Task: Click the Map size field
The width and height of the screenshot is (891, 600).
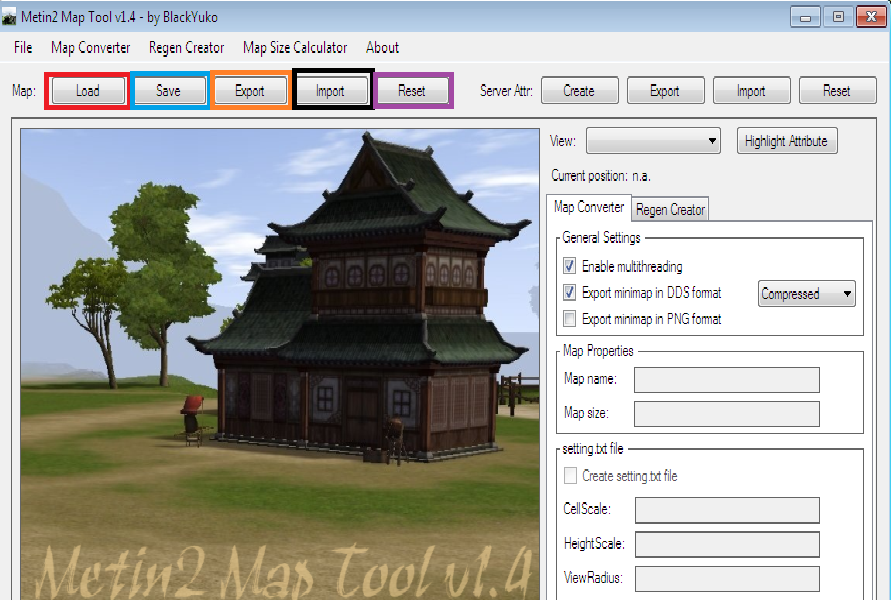Action: 727,414
